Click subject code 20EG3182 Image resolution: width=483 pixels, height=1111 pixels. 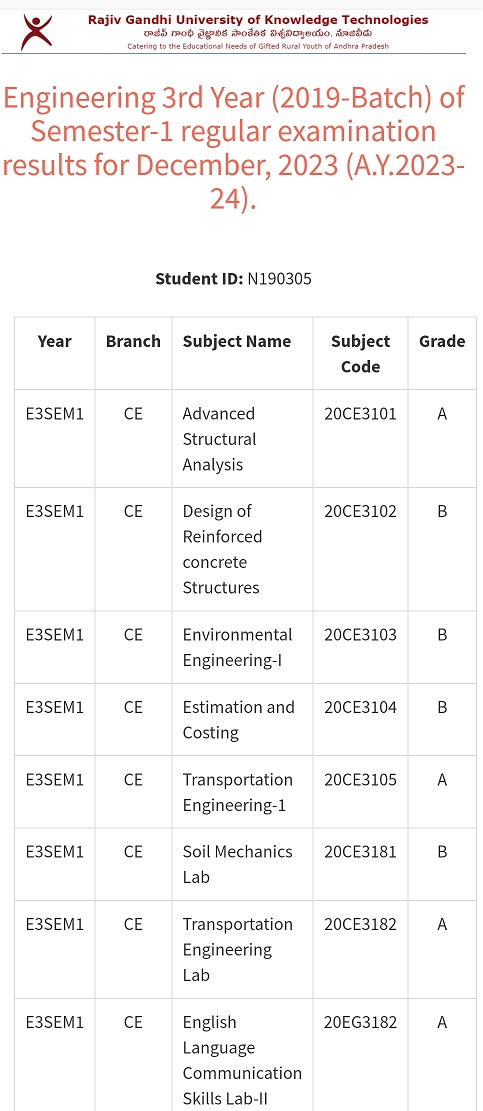(x=360, y=1022)
